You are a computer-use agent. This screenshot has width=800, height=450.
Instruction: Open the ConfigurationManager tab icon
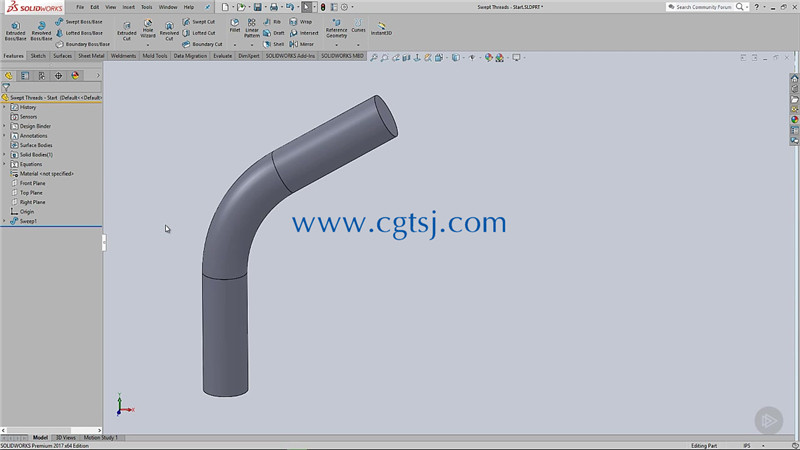pos(42,76)
